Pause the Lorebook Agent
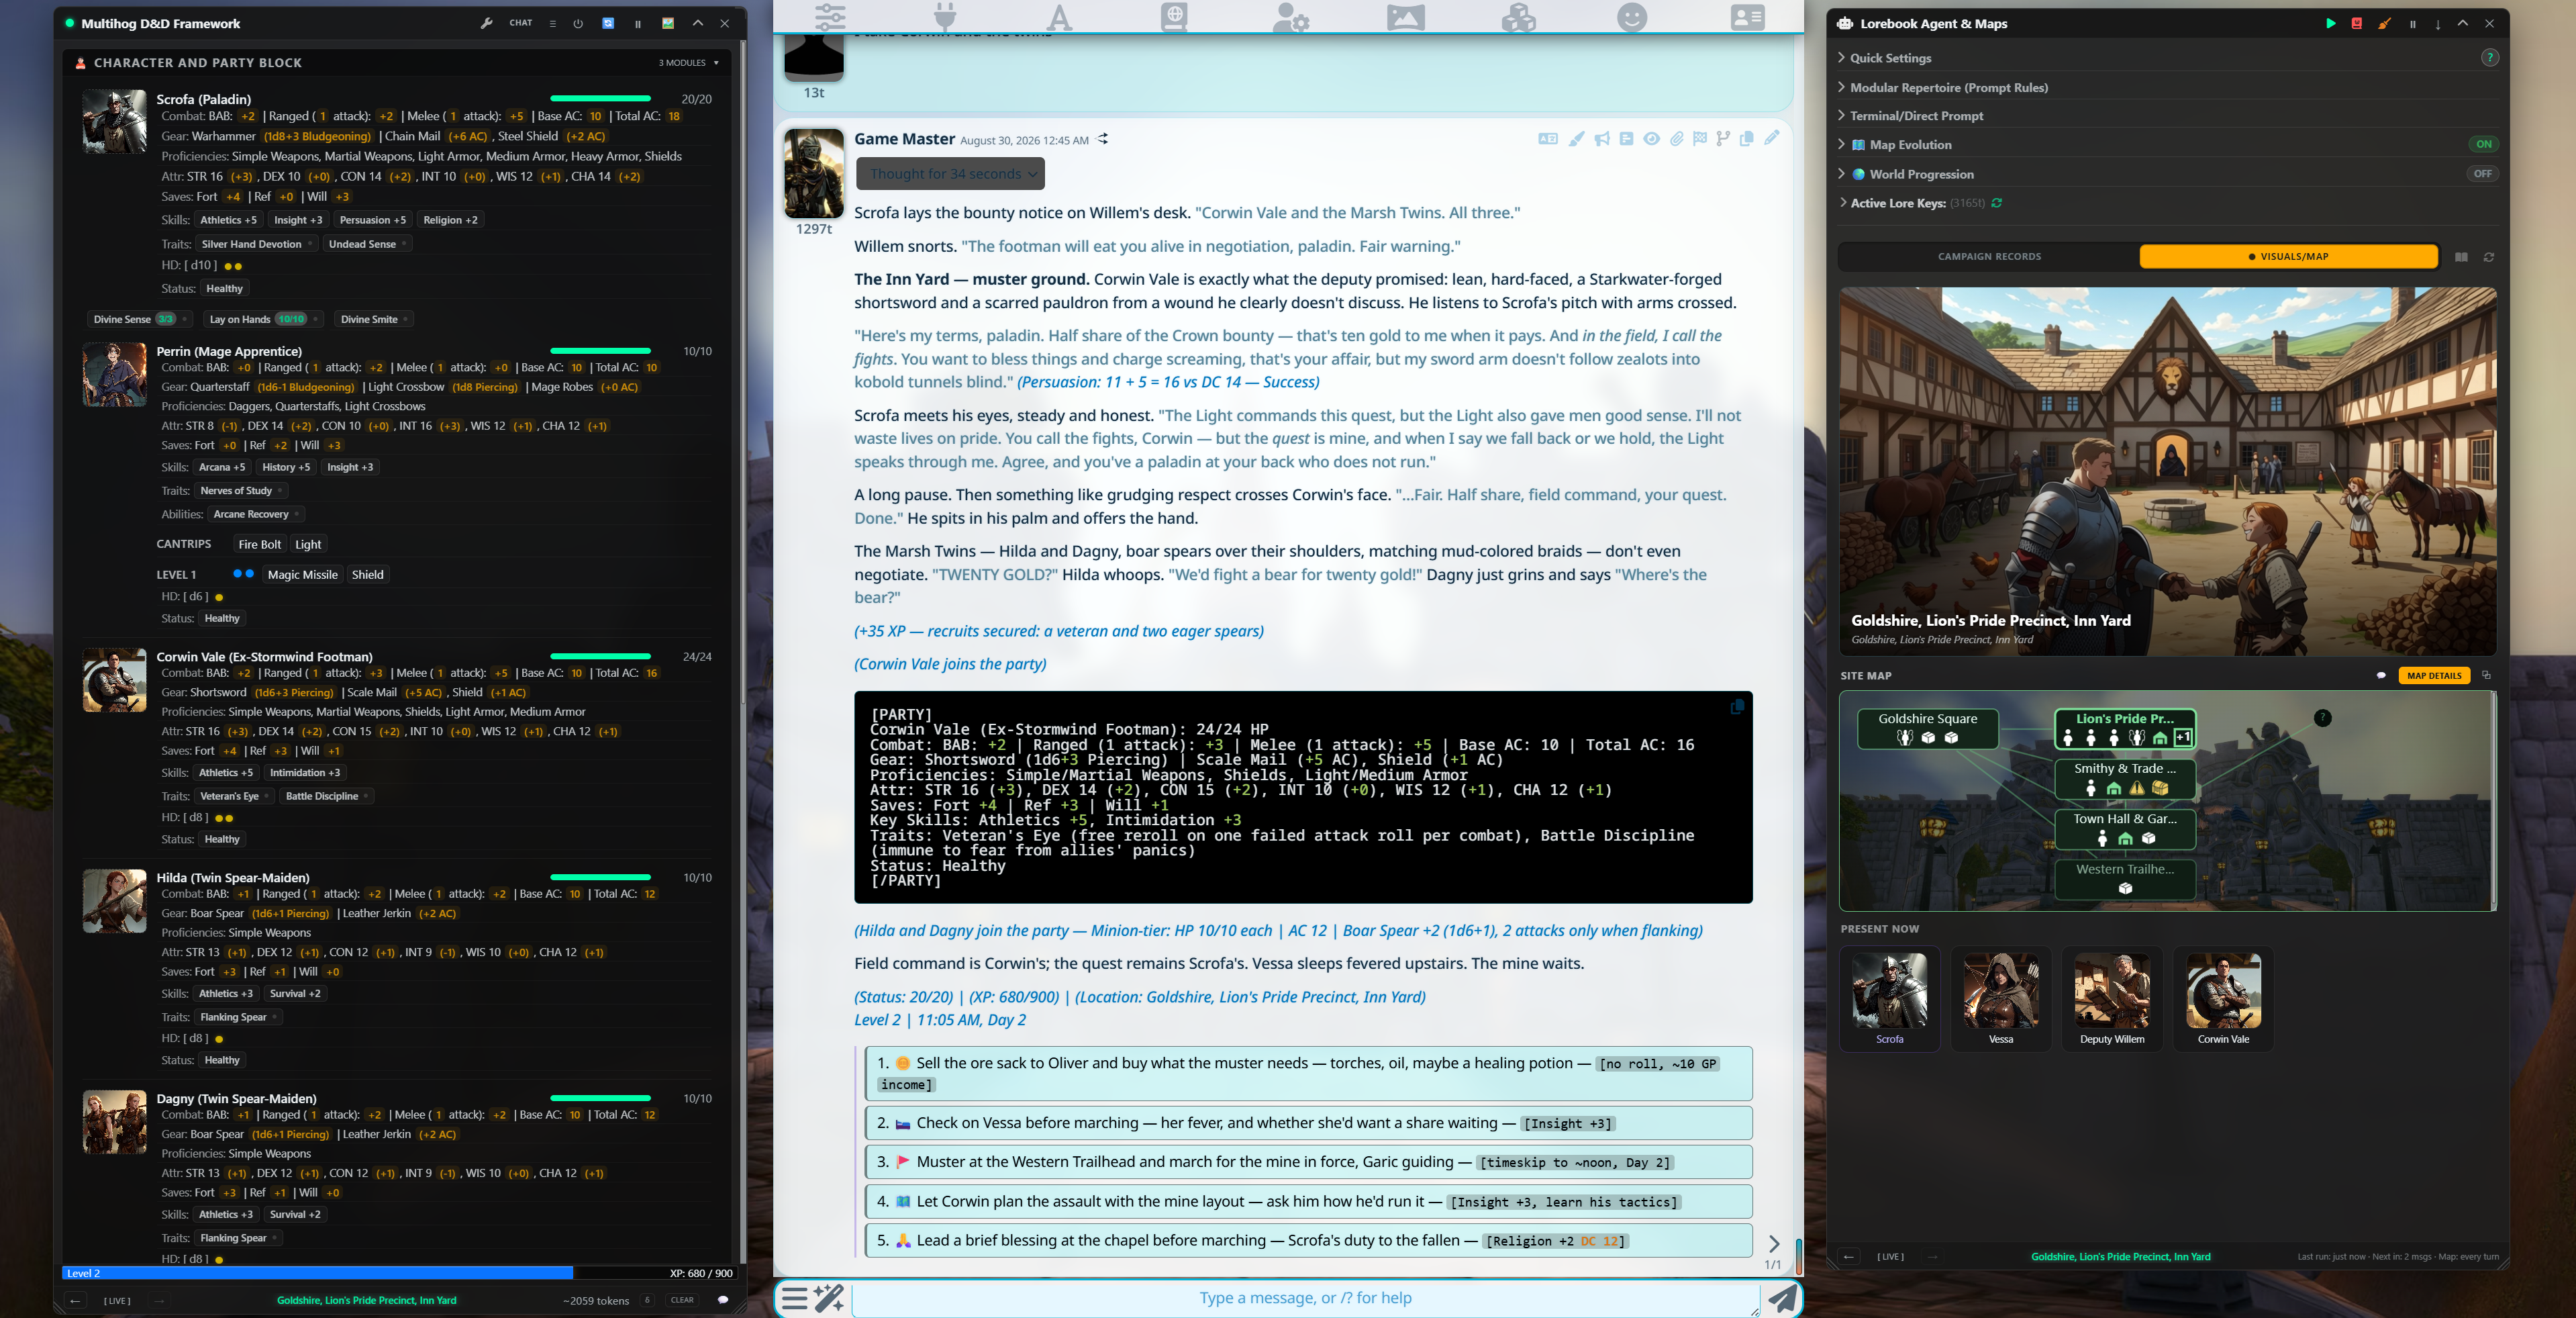This screenshot has height=1318, width=2576. [x=2412, y=24]
